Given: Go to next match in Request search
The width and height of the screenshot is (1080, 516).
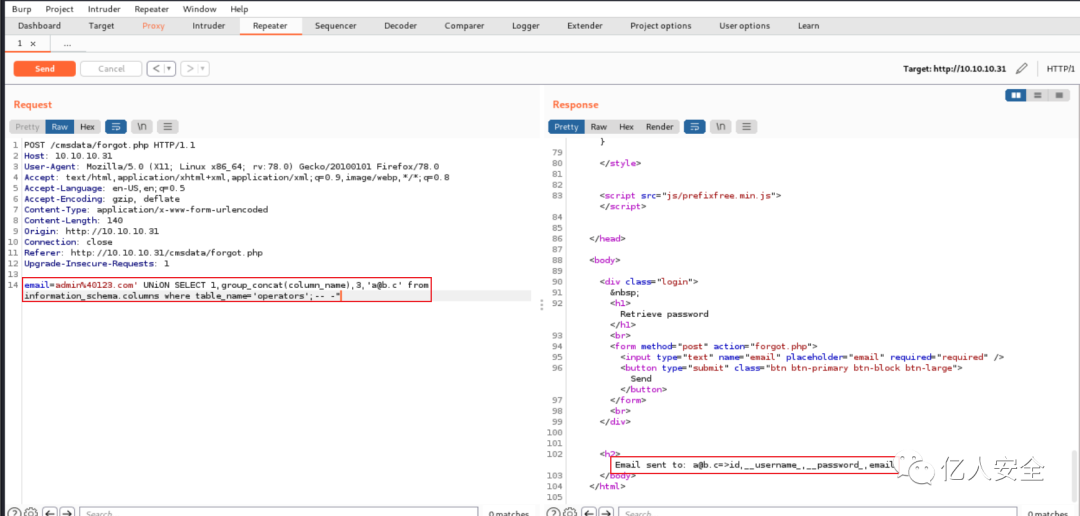Looking at the screenshot, I should (x=67, y=513).
